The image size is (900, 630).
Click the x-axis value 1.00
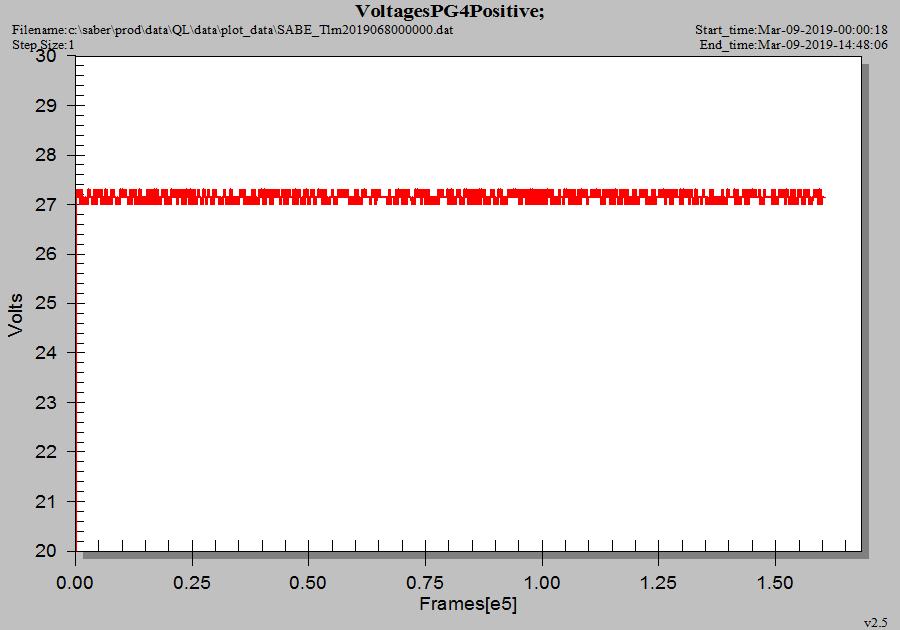pos(542,583)
